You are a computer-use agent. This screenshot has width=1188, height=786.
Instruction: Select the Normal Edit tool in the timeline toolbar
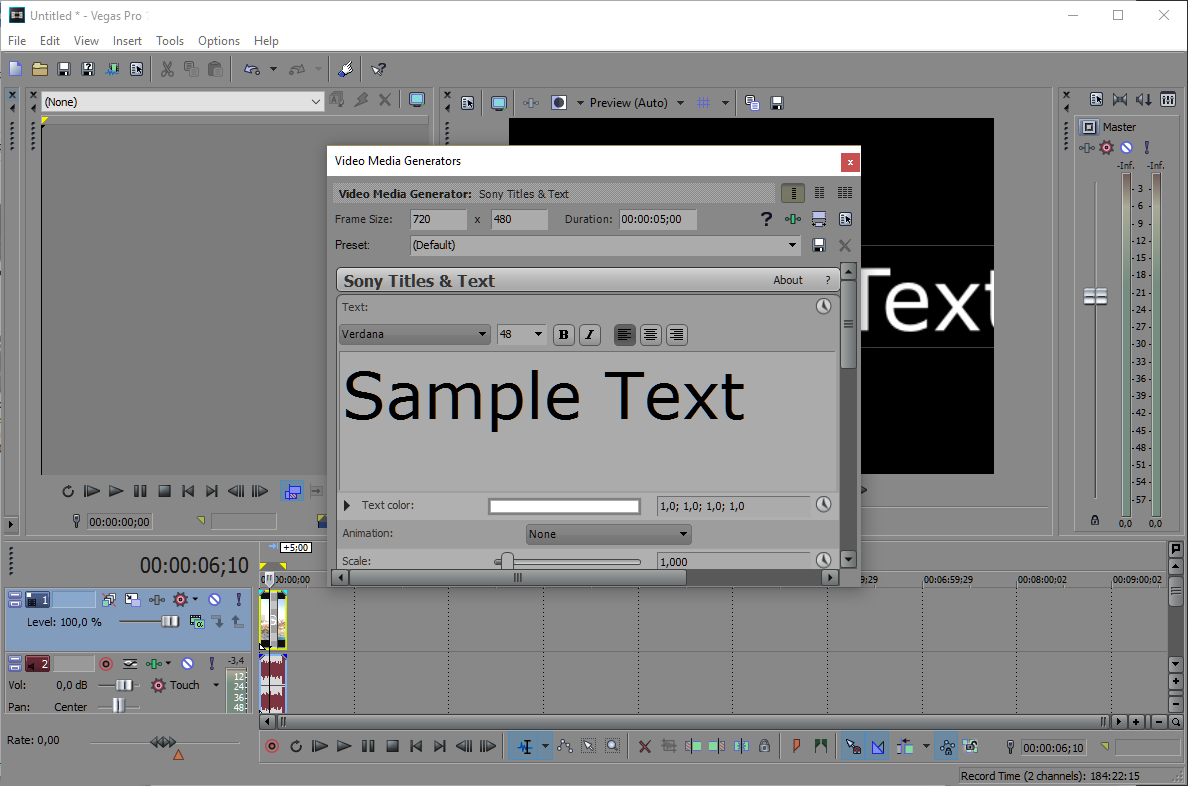pos(524,747)
